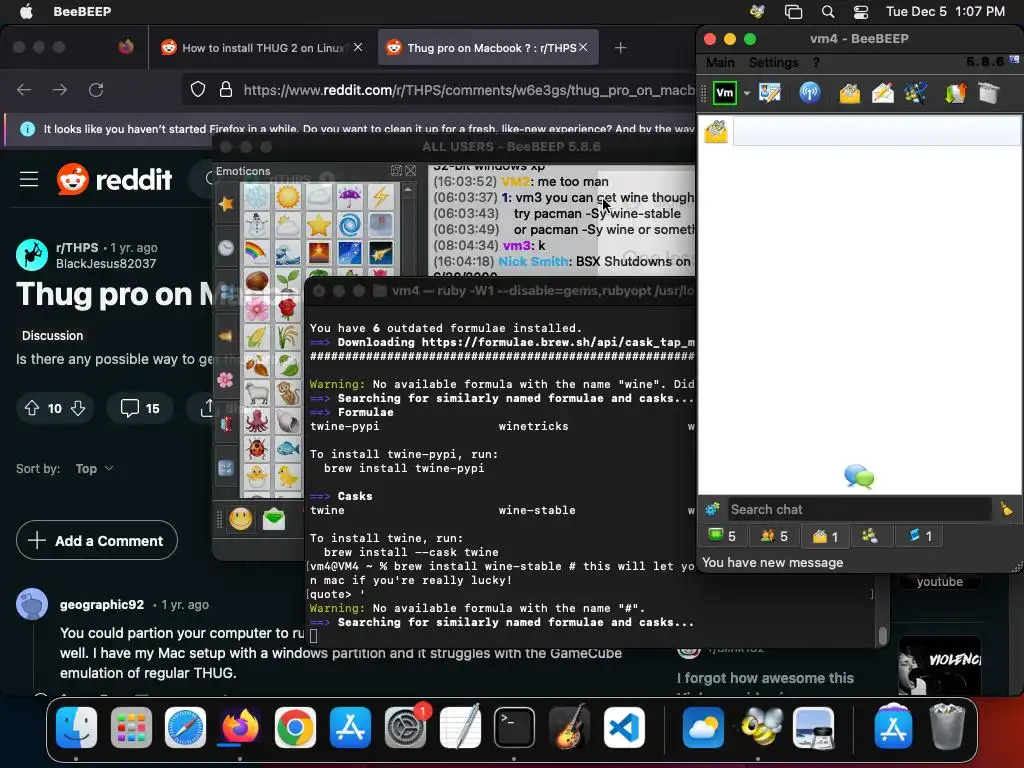Switch to the people groups tab showing 5
The width and height of the screenshot is (1024, 768).
pyautogui.click(x=775, y=536)
